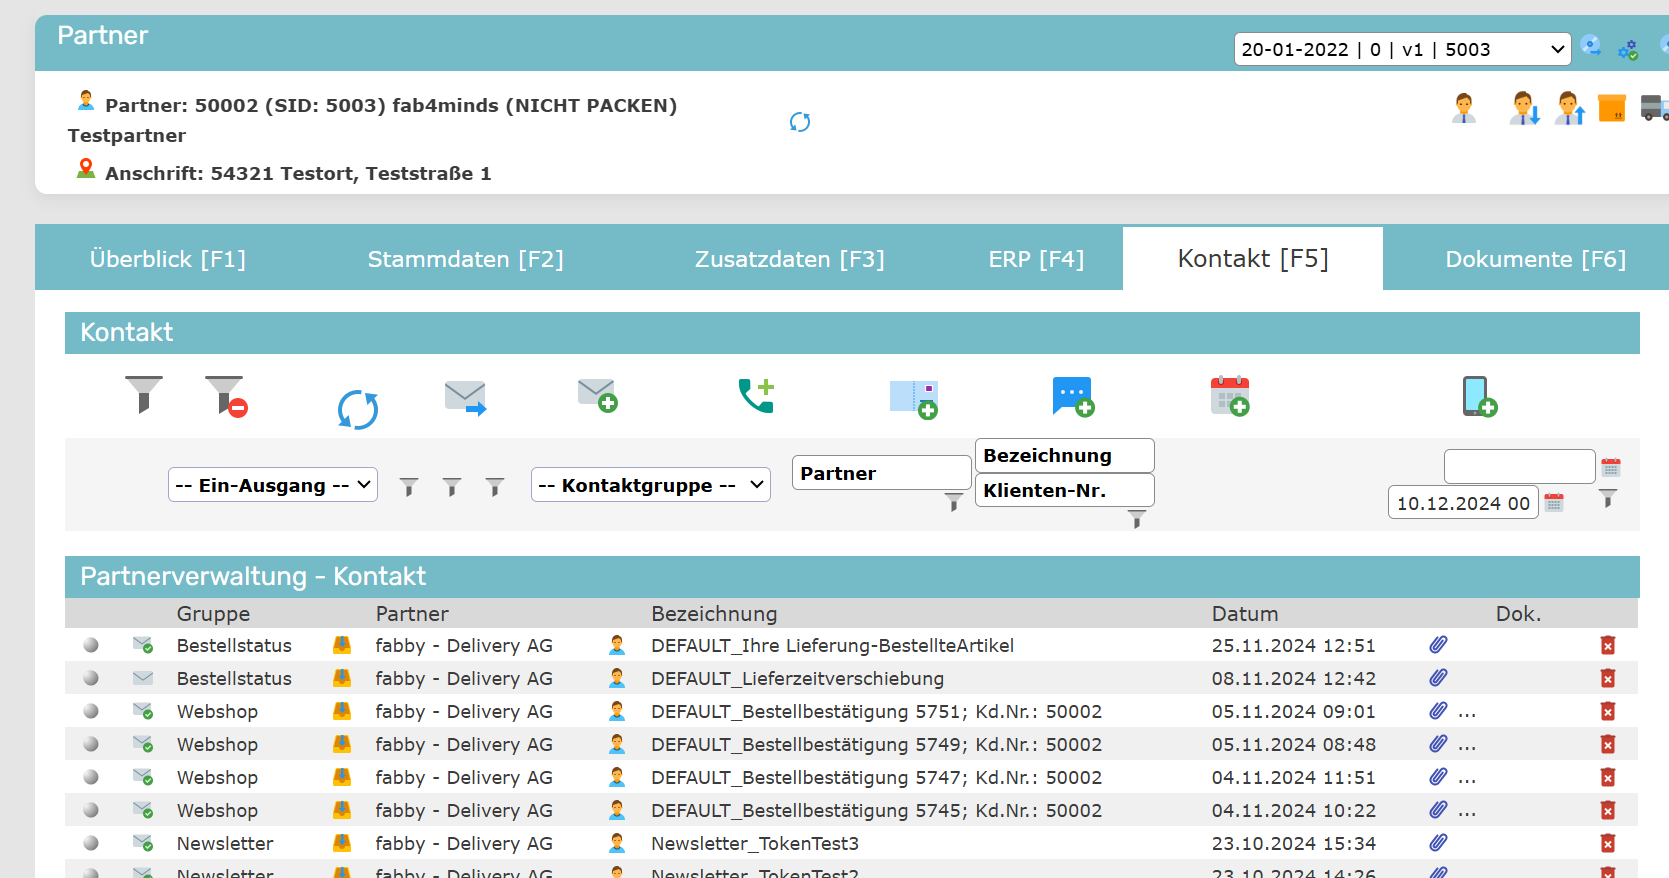This screenshot has height=878, width=1669.
Task: Expand the Kontaktgruppe dropdown
Action: point(650,485)
